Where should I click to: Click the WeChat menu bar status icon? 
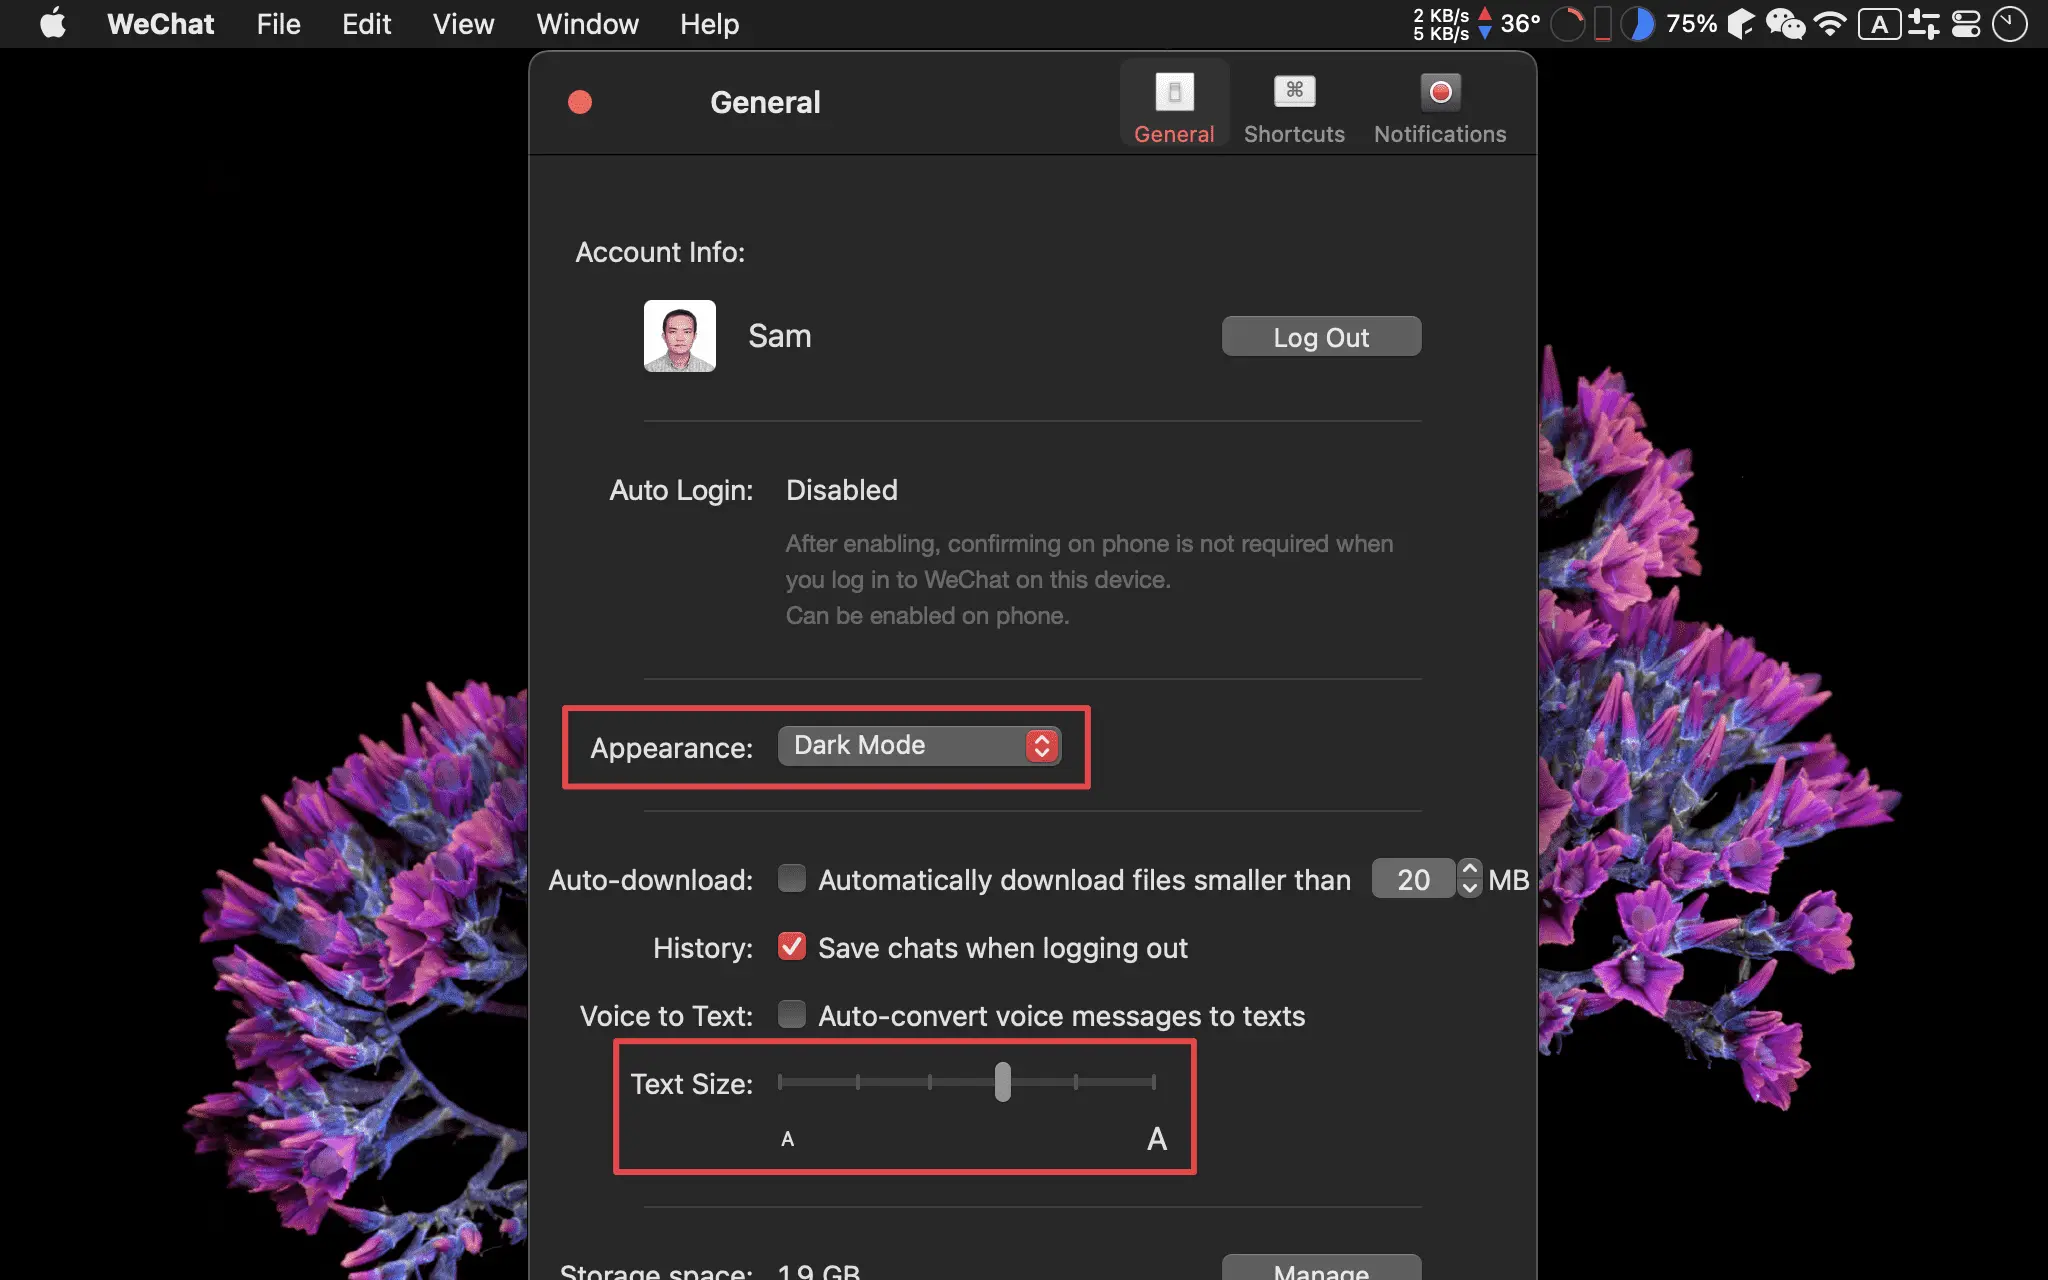point(1785,23)
